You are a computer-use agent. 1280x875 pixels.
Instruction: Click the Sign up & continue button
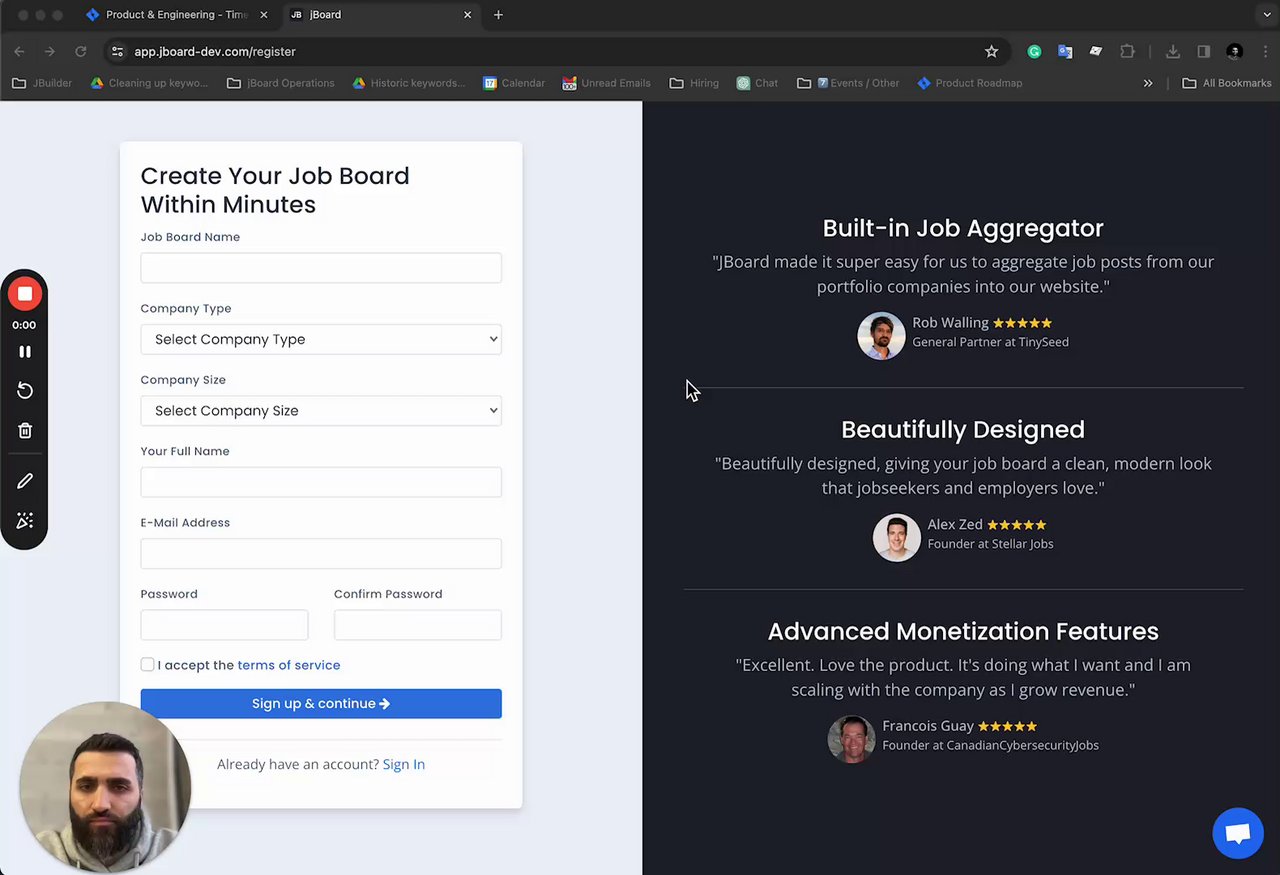pyautogui.click(x=321, y=703)
